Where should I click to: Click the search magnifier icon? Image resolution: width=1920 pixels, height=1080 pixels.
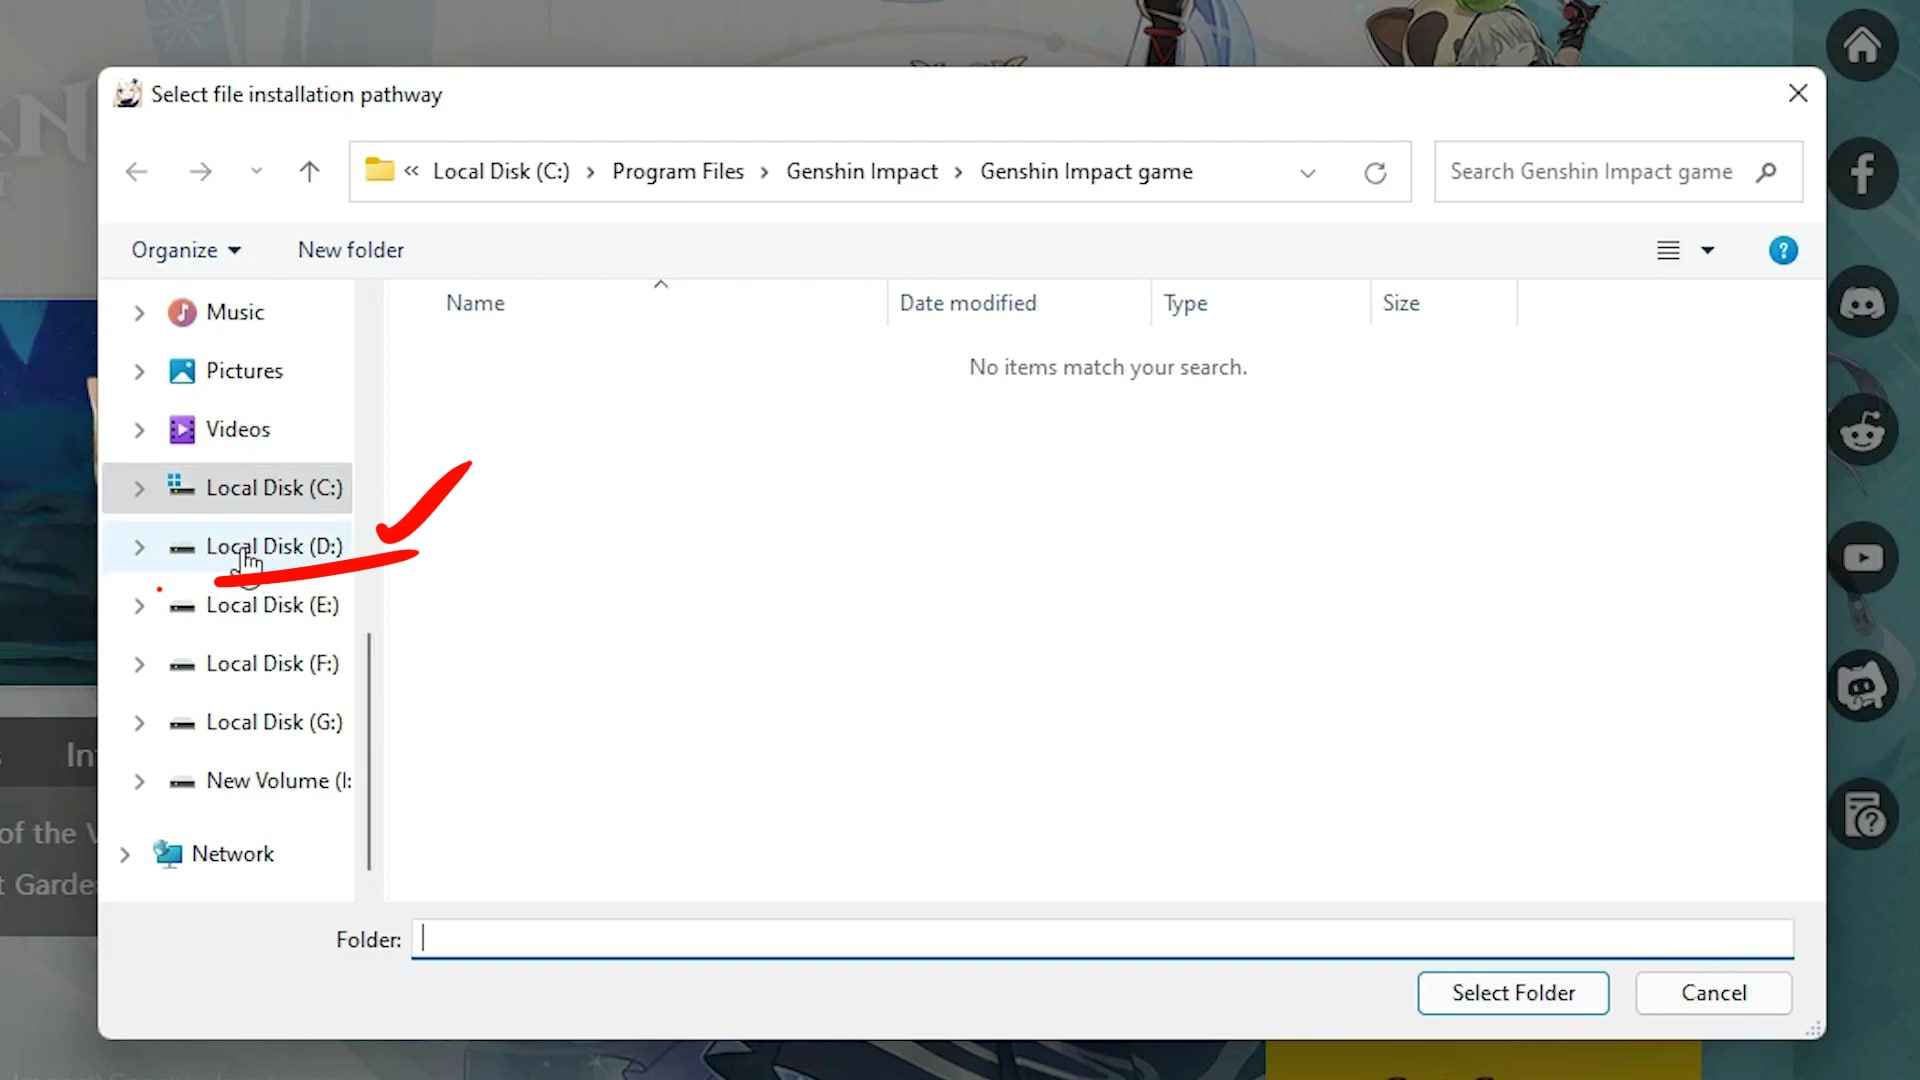click(x=1766, y=172)
